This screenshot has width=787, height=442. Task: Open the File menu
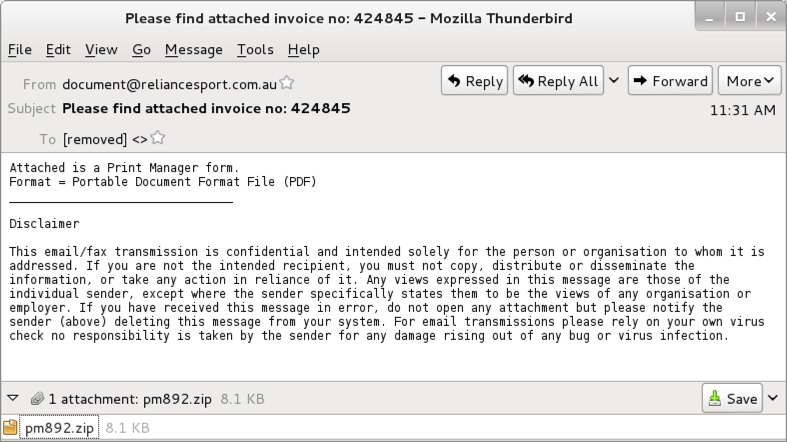pyautogui.click(x=19, y=49)
